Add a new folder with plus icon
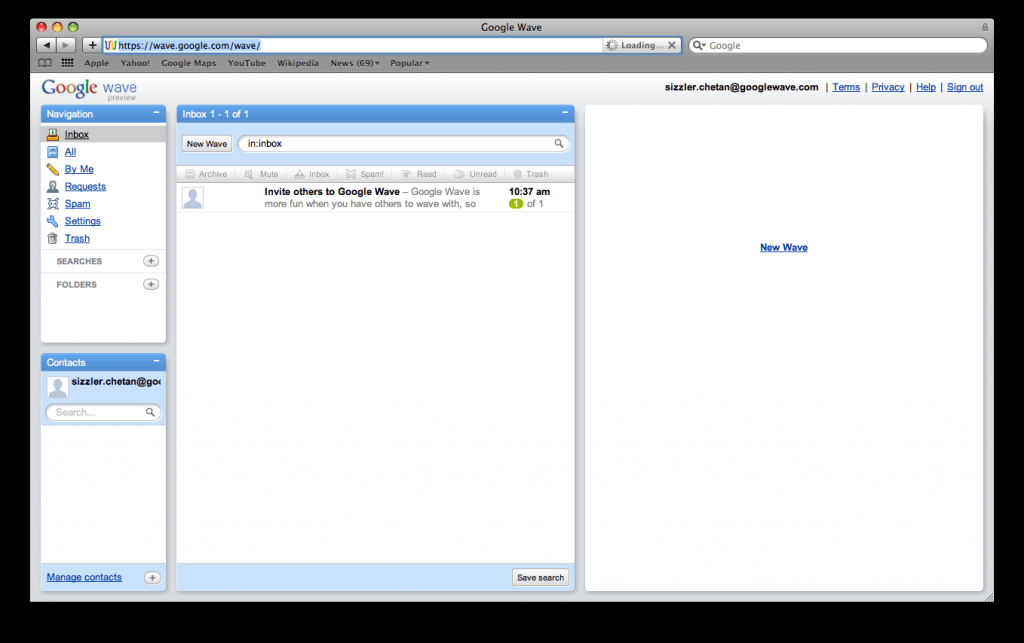Screen dimensions: 1024x643 (151, 285)
